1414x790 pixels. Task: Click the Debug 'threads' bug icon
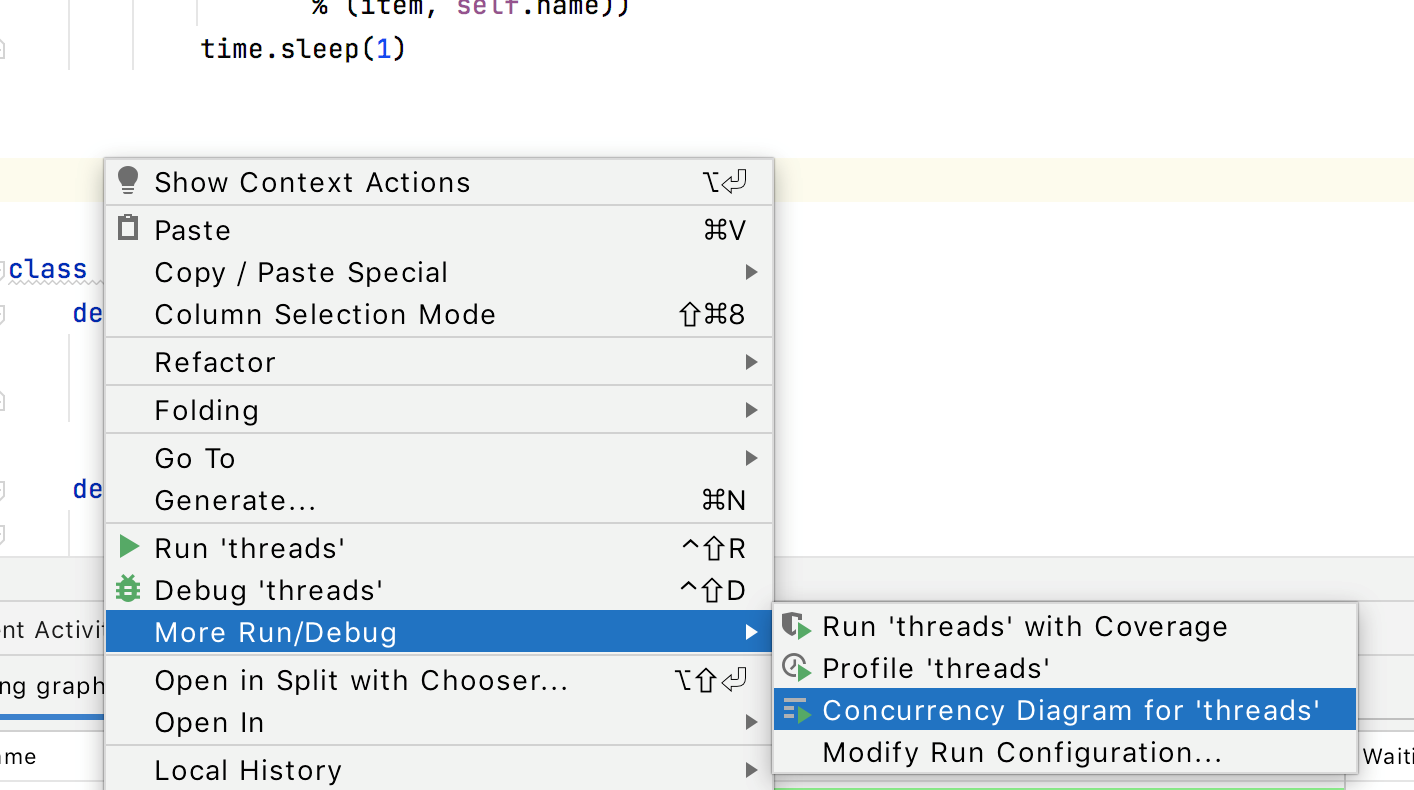(x=127, y=588)
